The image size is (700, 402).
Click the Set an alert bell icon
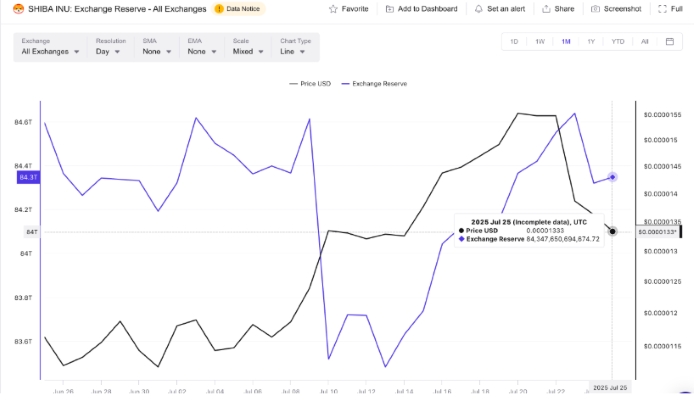[479, 9]
